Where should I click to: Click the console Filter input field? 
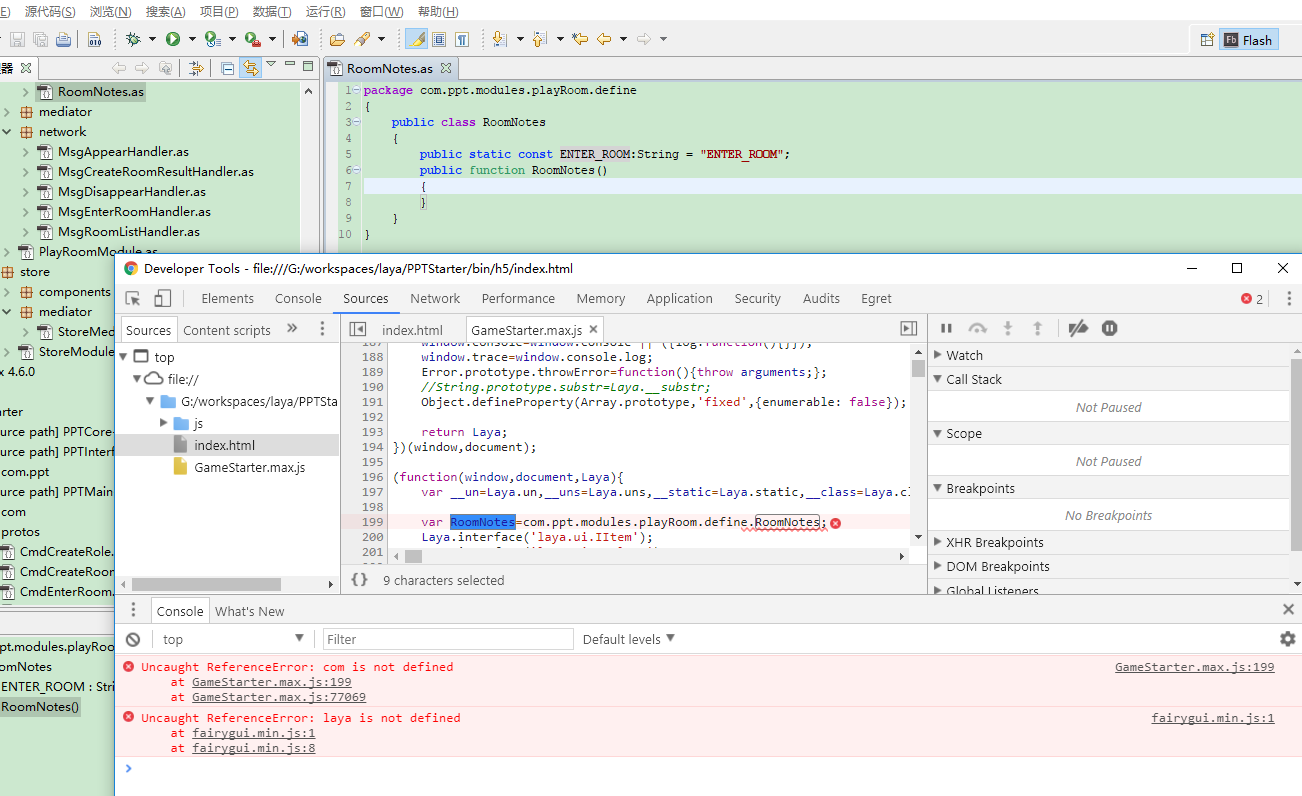tap(448, 639)
